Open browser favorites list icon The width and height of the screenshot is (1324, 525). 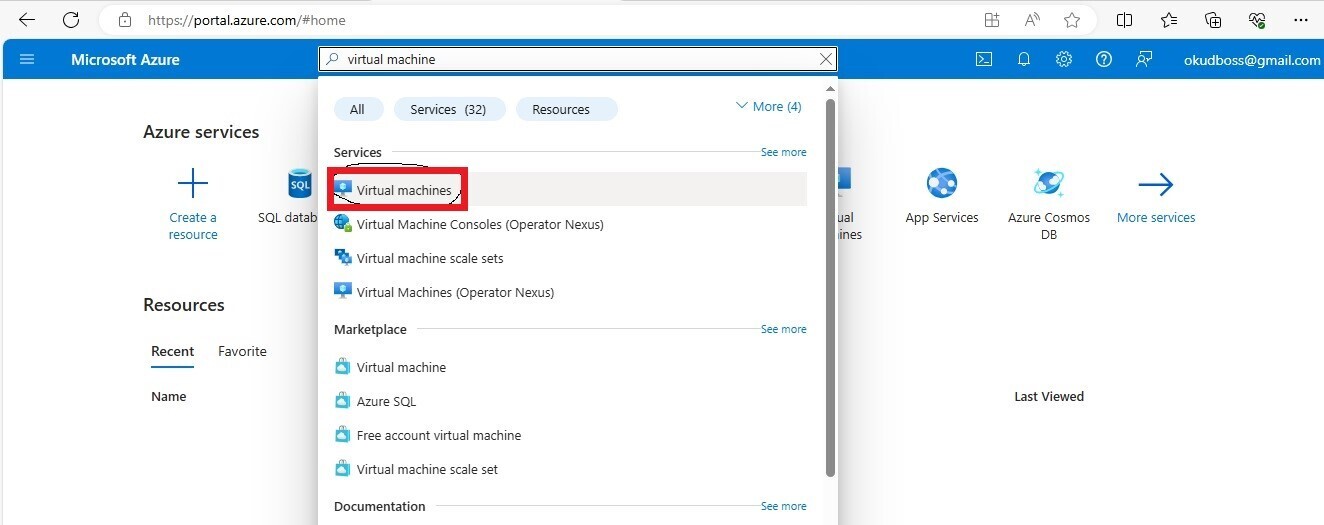[x=1169, y=20]
